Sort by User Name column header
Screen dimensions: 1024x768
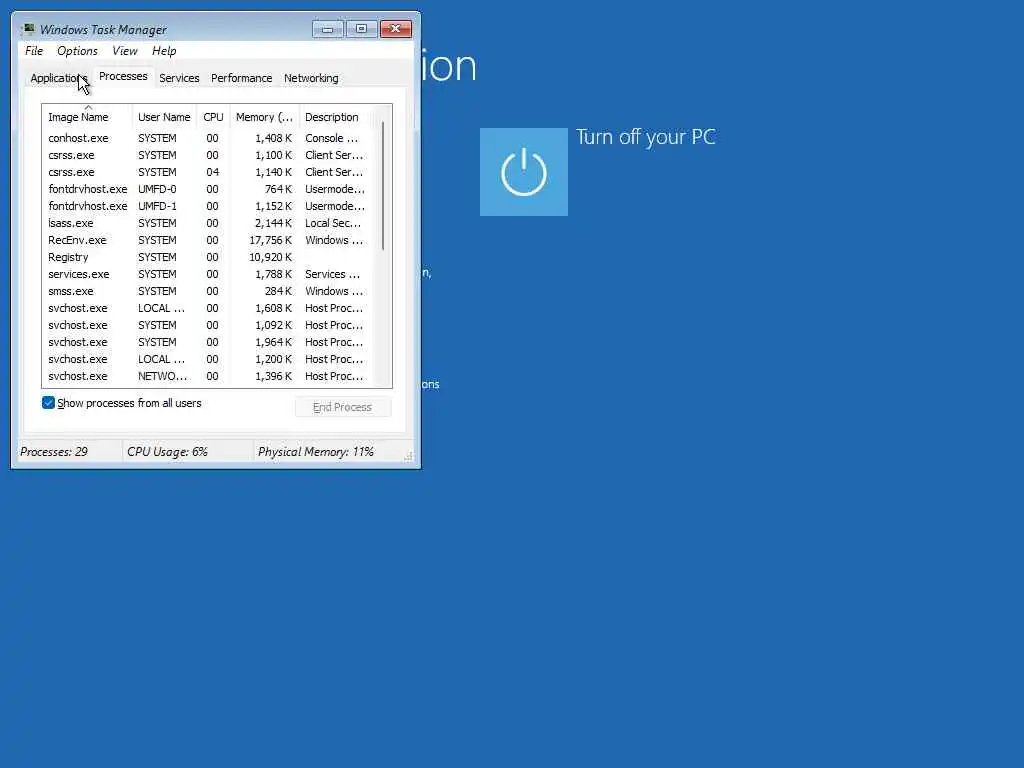pyautogui.click(x=164, y=117)
